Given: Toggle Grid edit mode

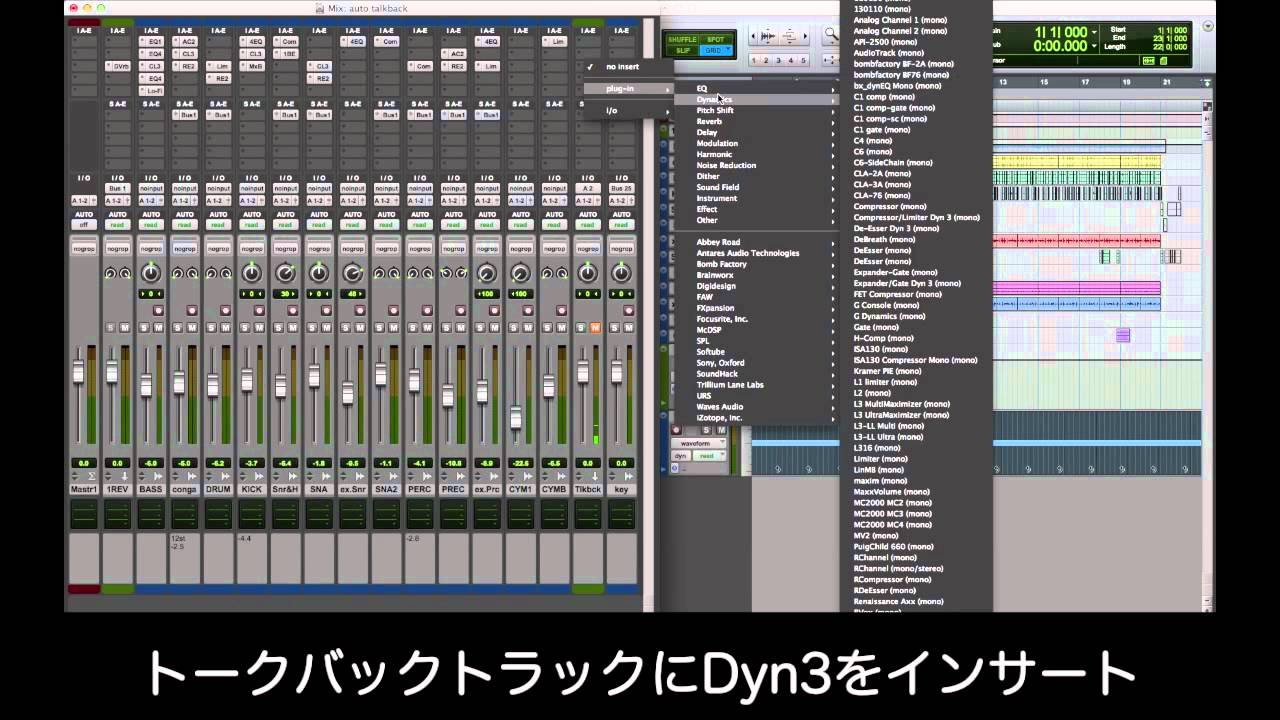Looking at the screenshot, I should click(715, 50).
